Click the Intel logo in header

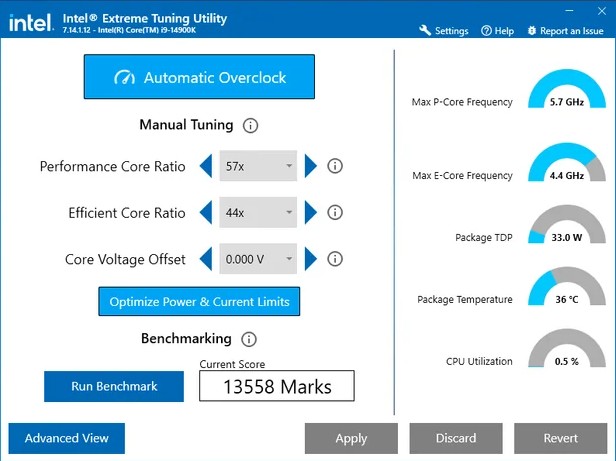click(x=31, y=23)
